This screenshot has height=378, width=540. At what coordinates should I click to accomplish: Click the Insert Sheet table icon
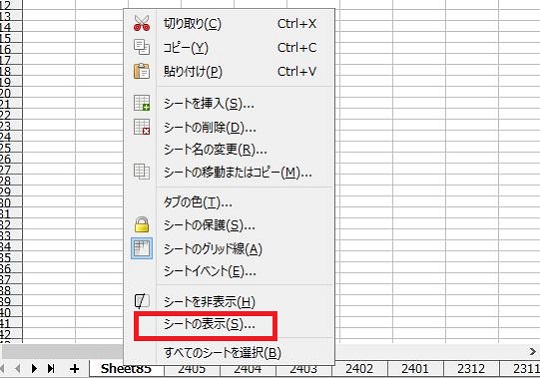click(142, 103)
